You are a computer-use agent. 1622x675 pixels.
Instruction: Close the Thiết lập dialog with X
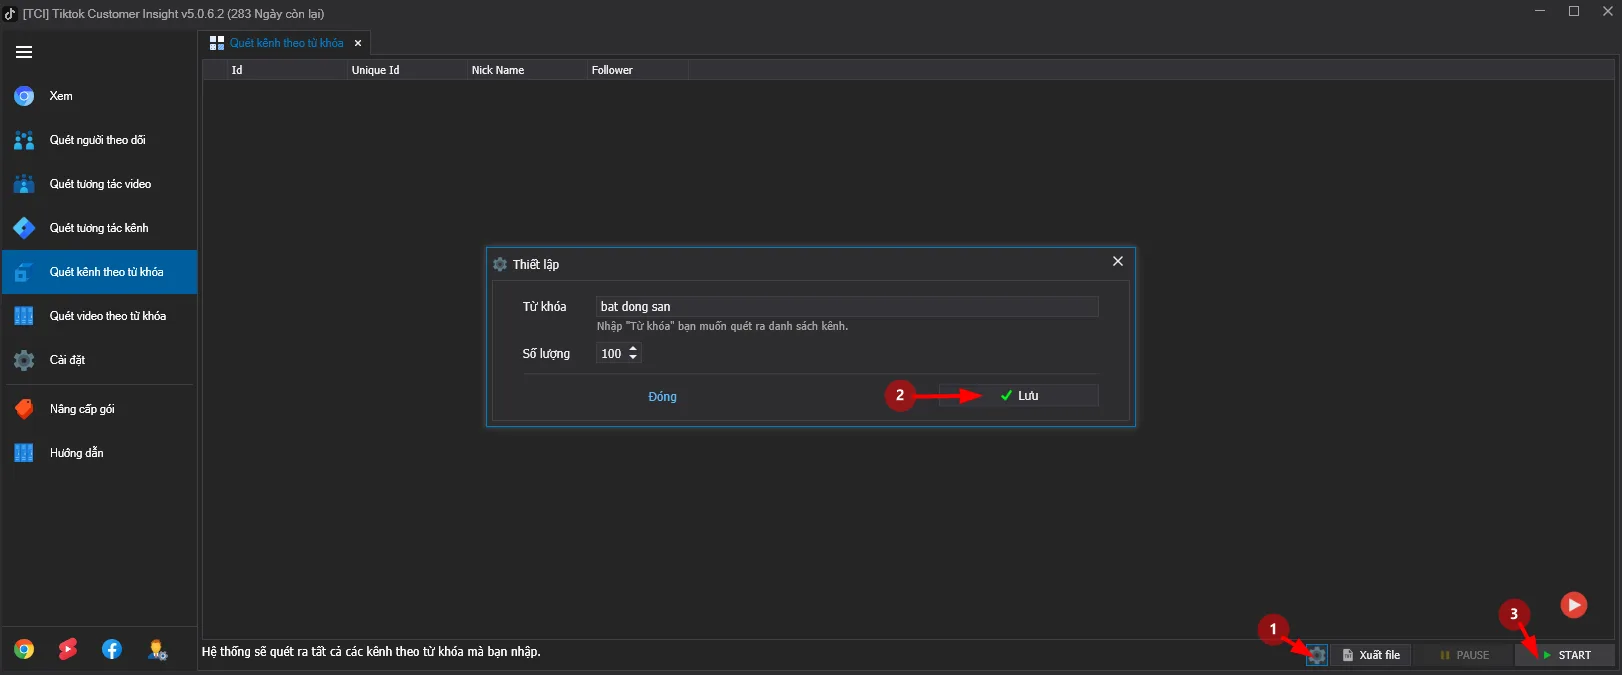[x=1118, y=261]
